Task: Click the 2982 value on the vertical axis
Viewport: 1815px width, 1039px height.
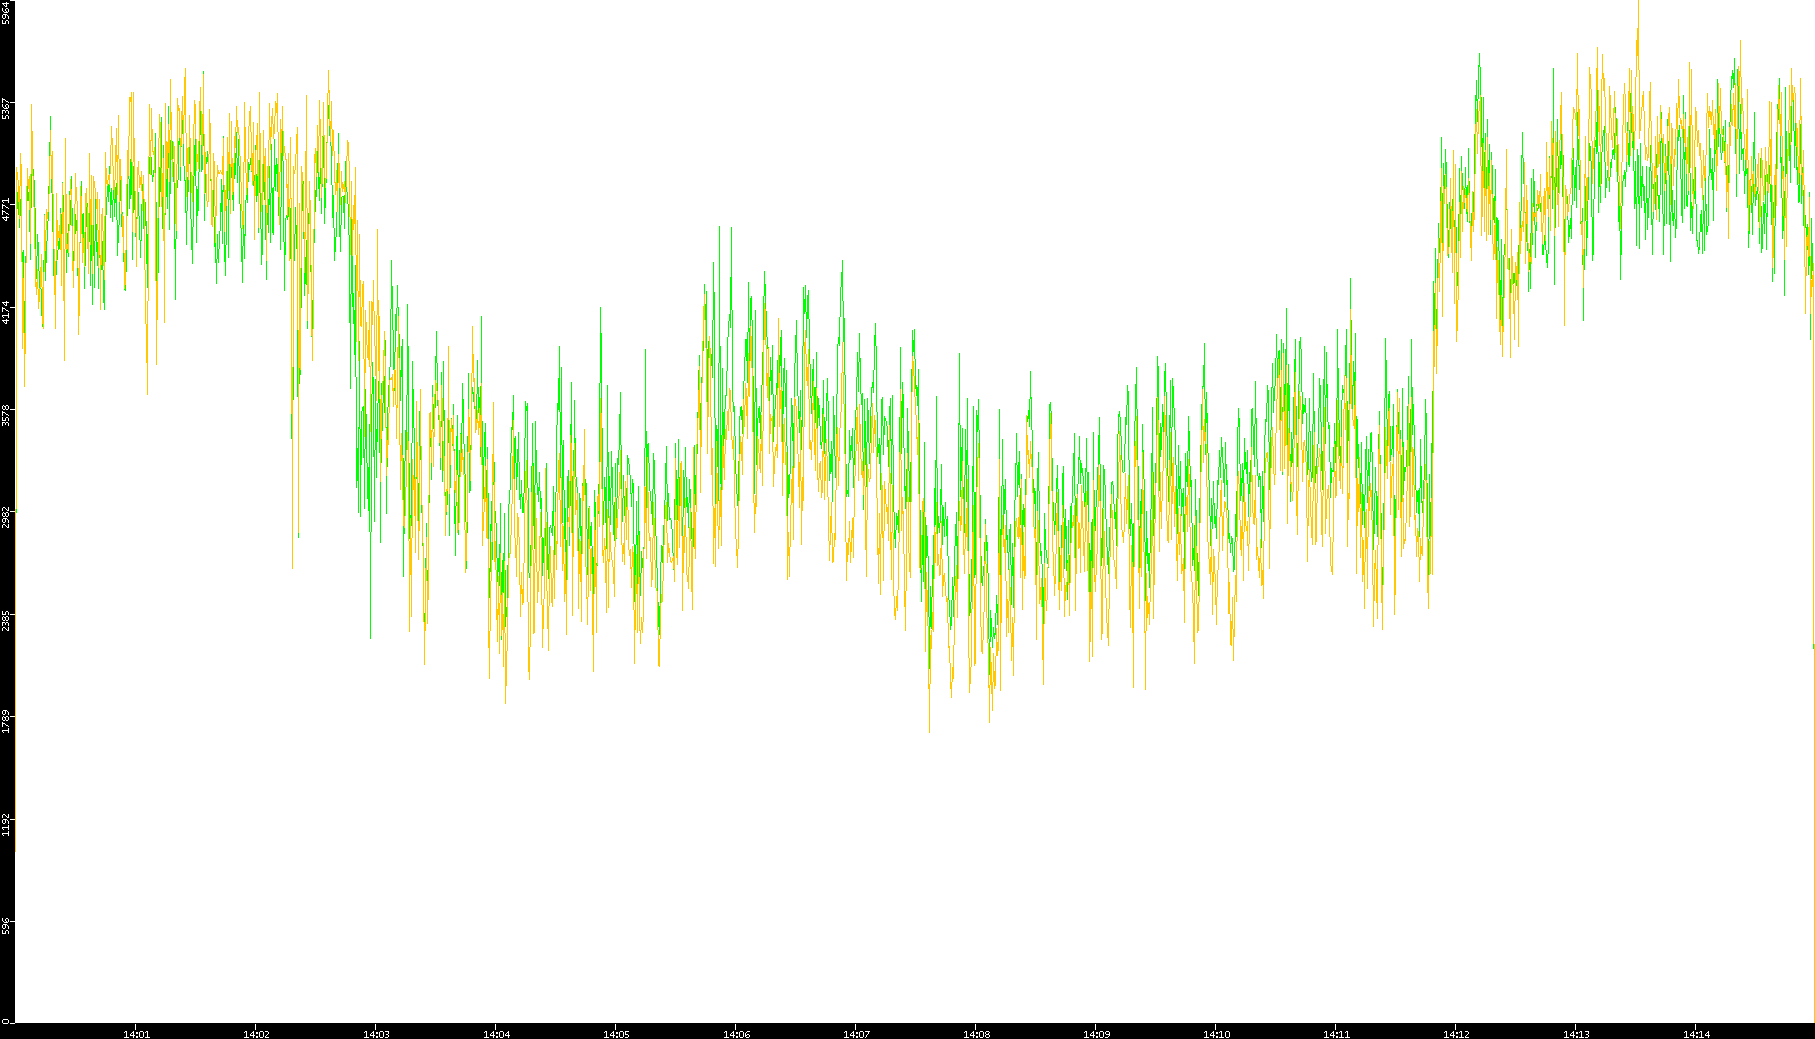Action: tap(7, 517)
